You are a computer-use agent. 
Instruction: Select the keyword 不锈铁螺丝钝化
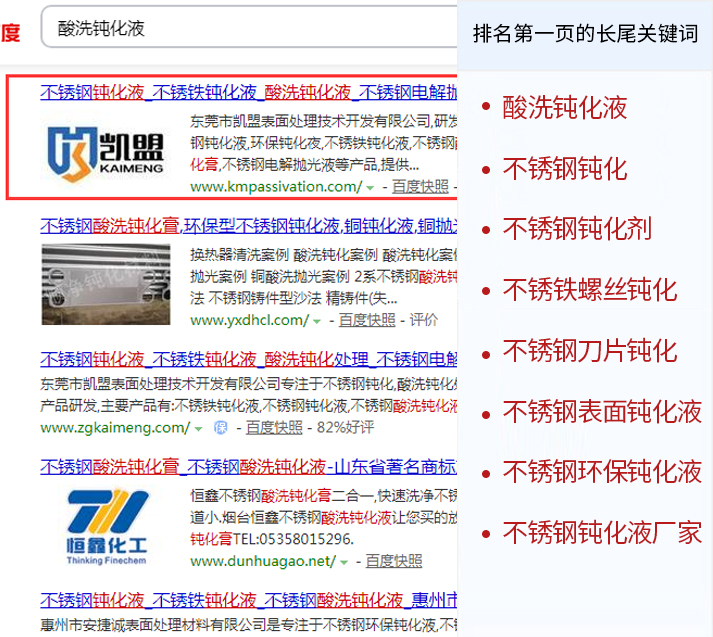tap(589, 290)
